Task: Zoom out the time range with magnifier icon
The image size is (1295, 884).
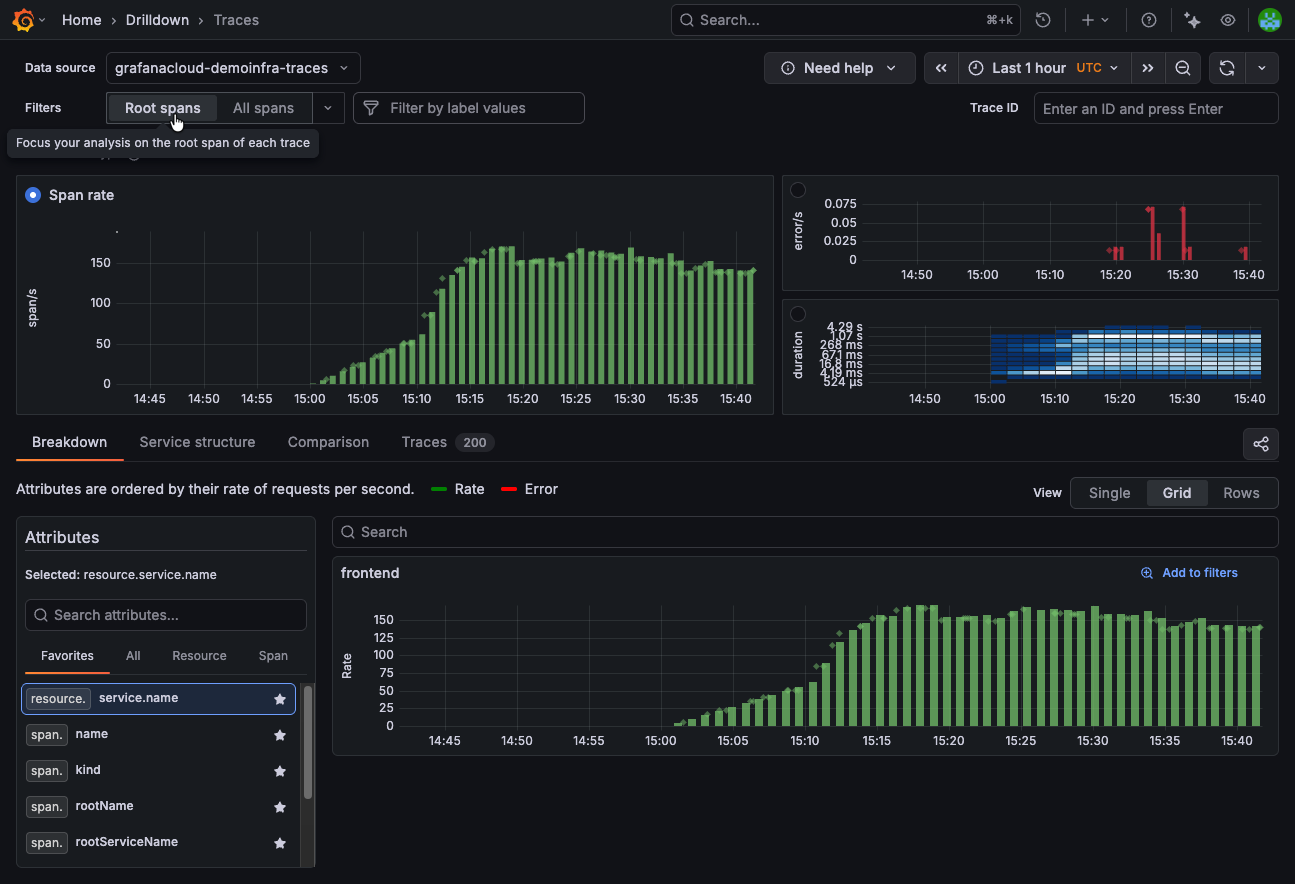Action: (x=1183, y=67)
